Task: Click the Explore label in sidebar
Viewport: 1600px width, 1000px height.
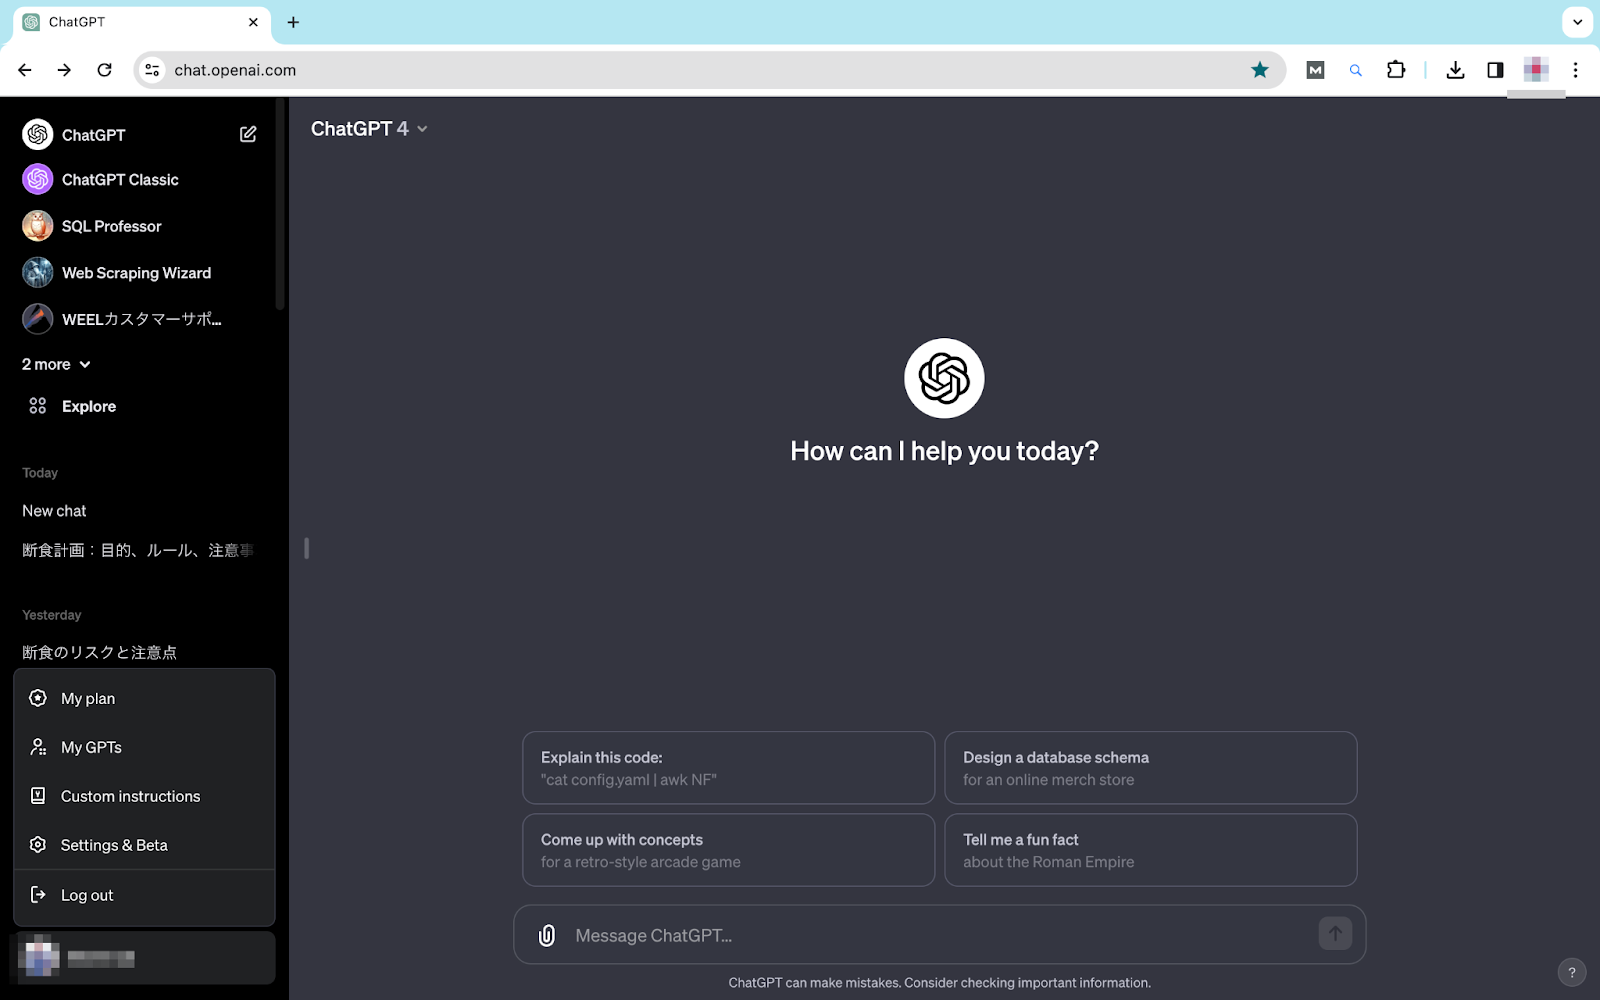Action: pyautogui.click(x=89, y=406)
